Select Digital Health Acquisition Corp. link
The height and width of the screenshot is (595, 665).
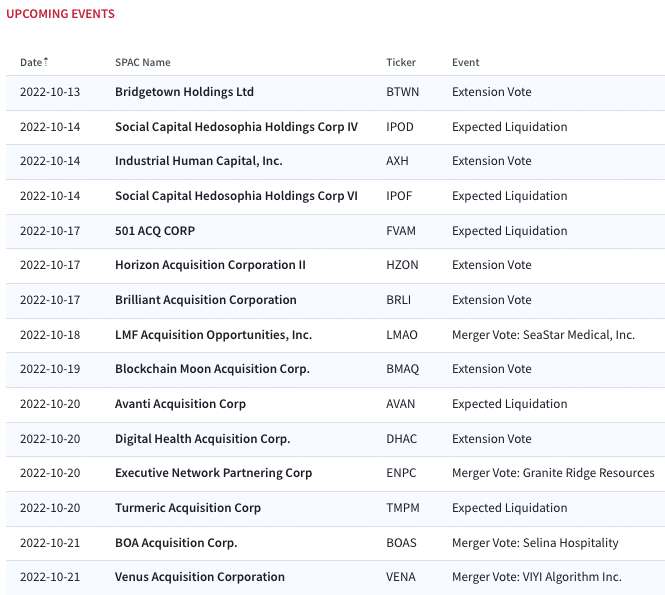point(202,439)
